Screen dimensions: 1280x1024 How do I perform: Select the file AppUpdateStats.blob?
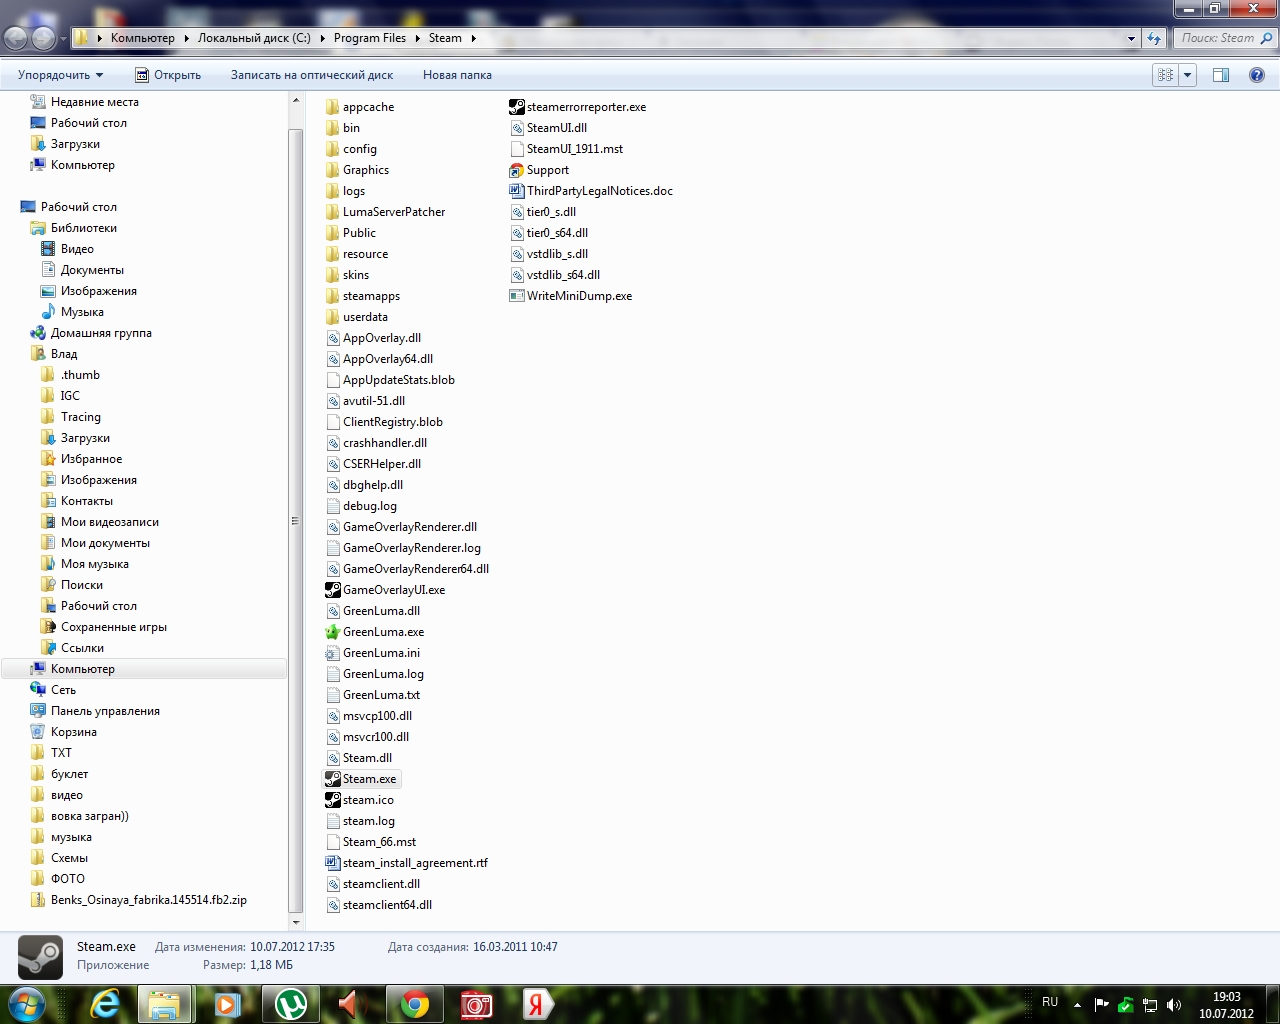(x=390, y=380)
